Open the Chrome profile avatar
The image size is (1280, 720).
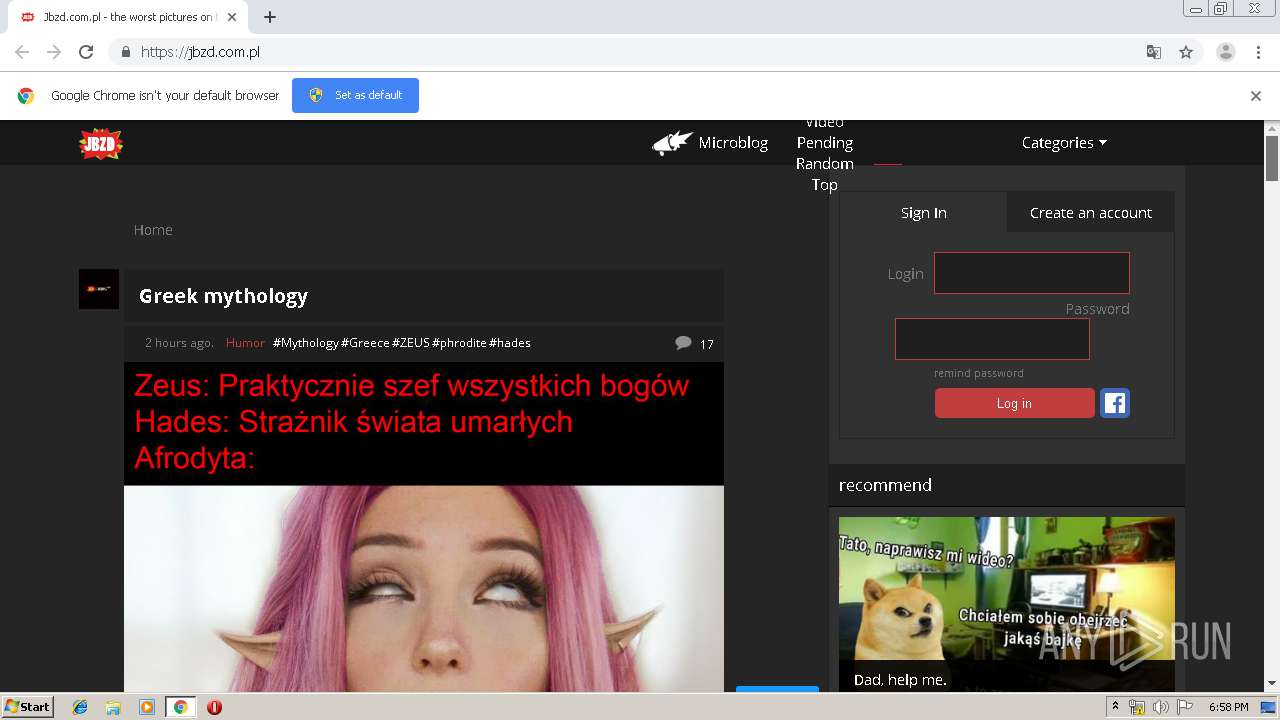point(1226,52)
